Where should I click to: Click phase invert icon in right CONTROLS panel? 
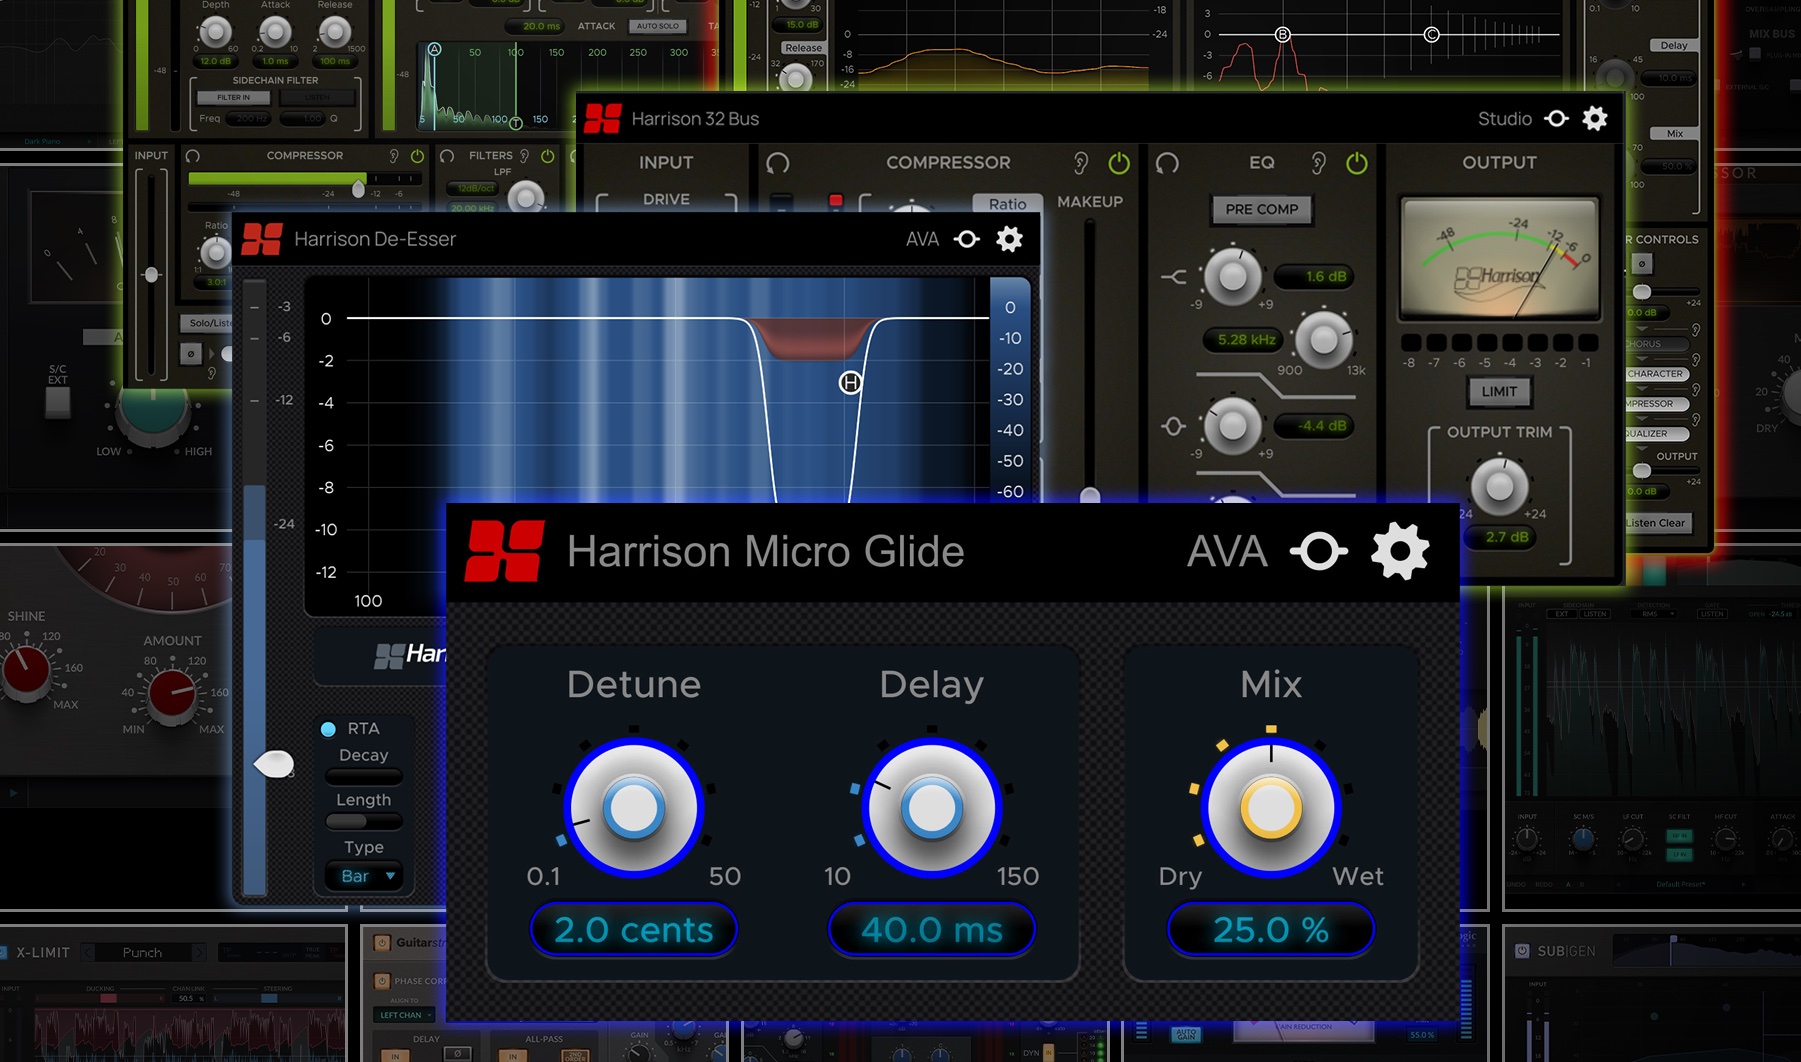[x=1641, y=264]
